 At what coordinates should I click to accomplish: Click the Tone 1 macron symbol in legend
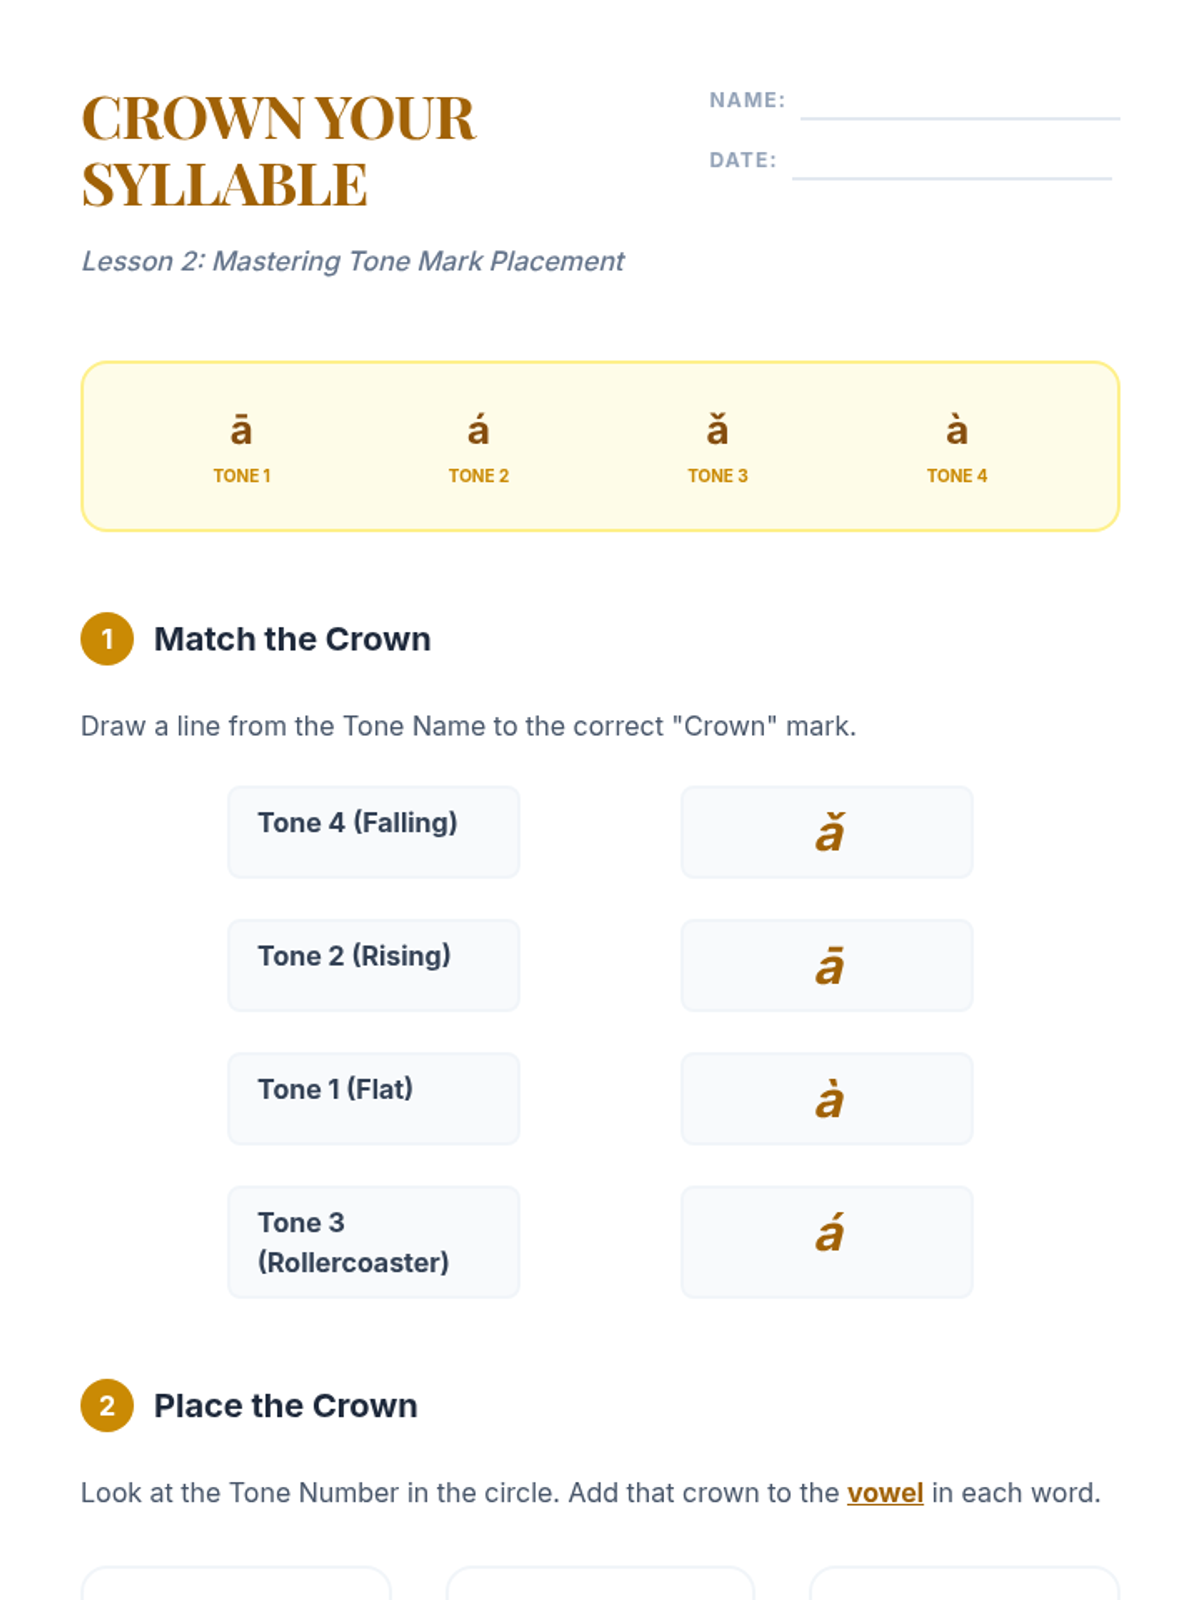241,431
